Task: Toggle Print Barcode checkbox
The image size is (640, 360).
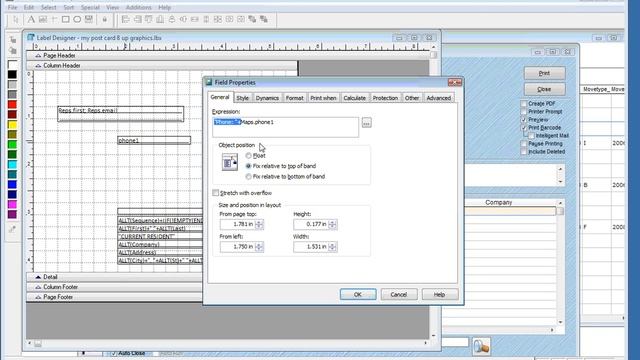Action: [524, 128]
